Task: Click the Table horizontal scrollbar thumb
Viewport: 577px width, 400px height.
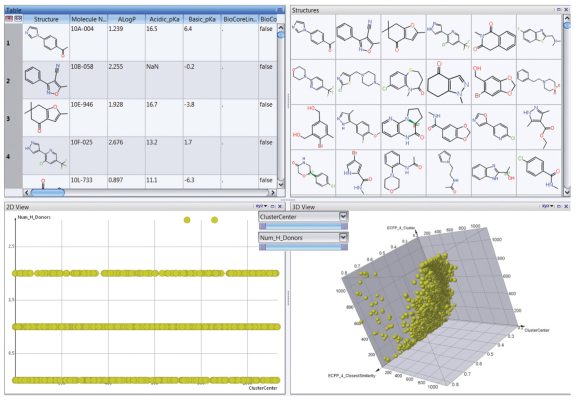Action: (48, 192)
